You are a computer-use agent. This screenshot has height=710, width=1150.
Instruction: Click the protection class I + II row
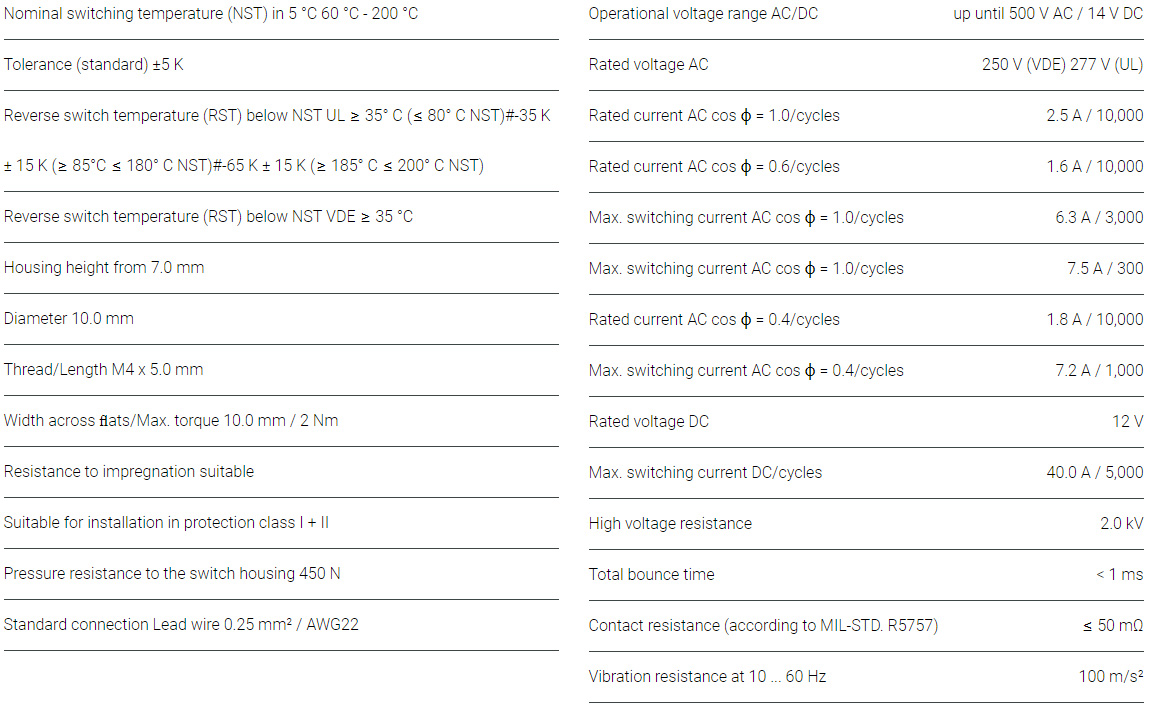(x=166, y=523)
